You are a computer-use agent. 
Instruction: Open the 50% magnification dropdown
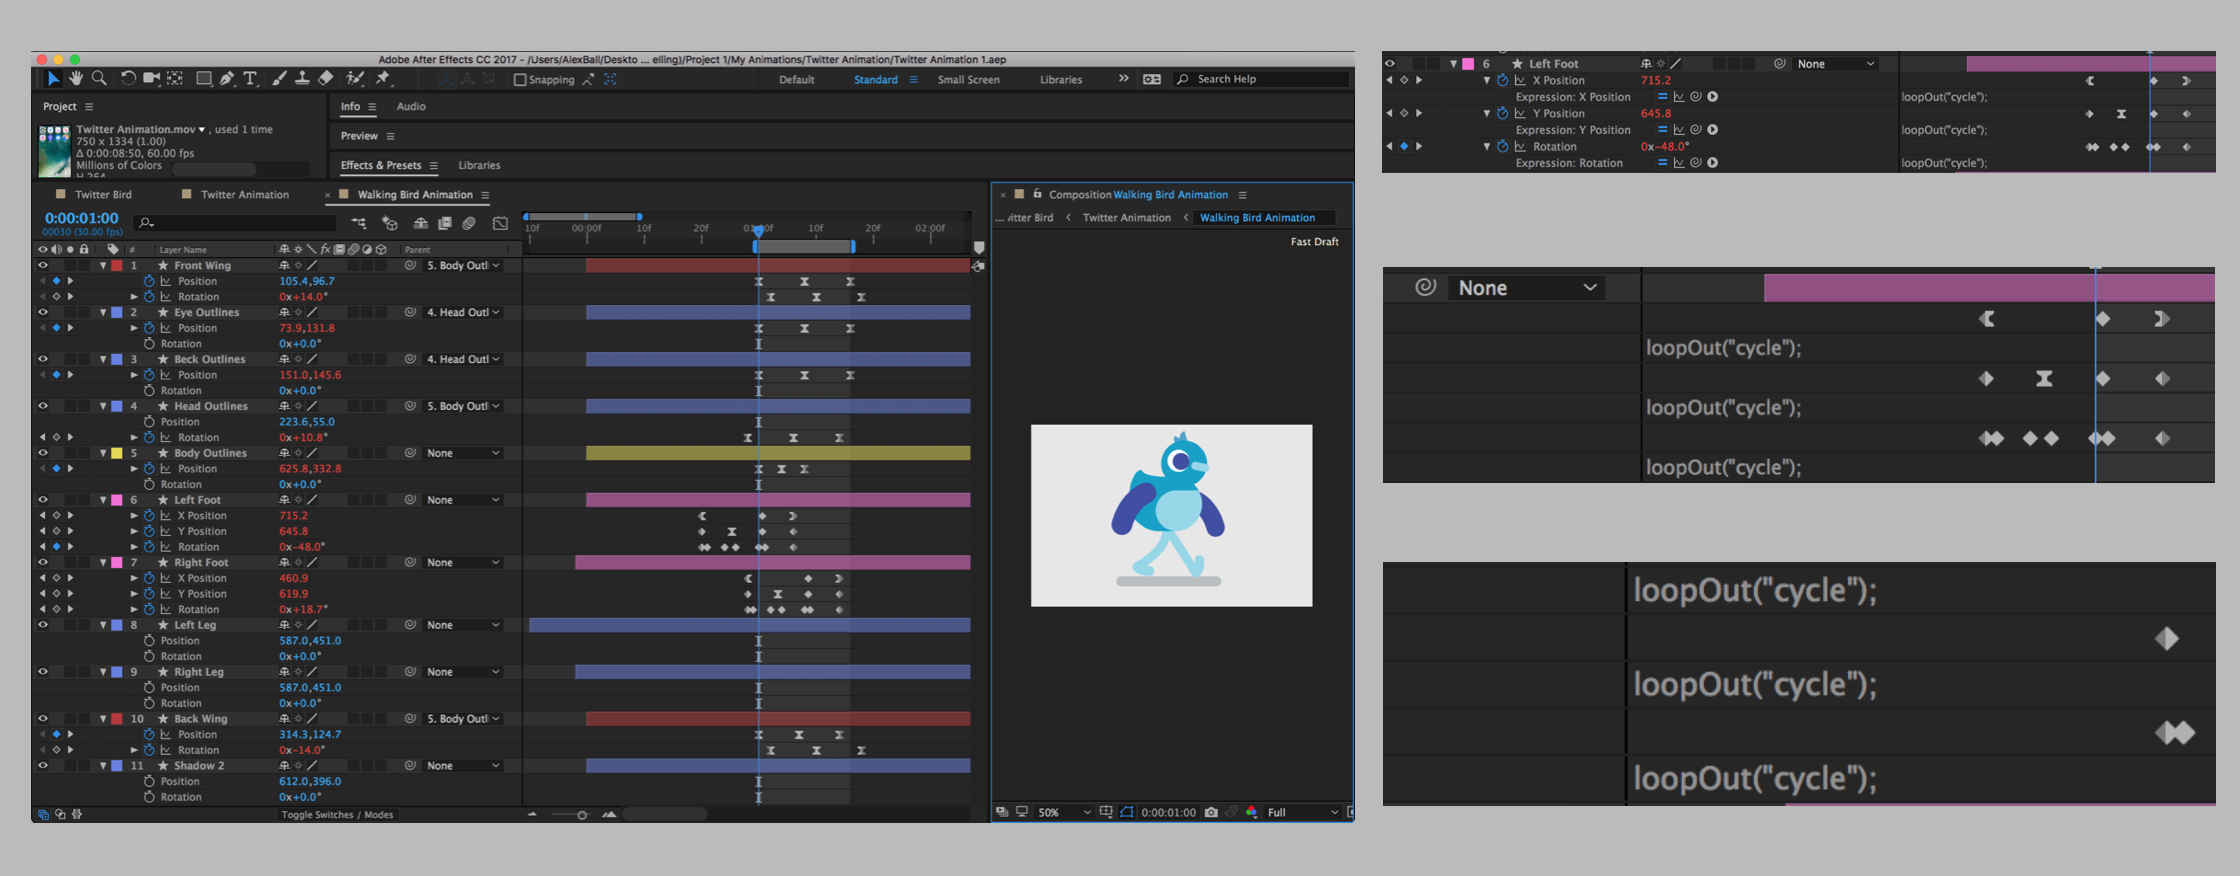[1064, 812]
